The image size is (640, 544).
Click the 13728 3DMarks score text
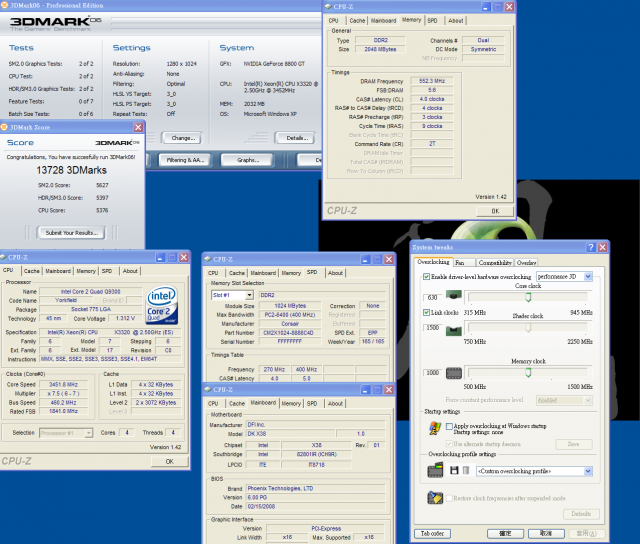[71, 170]
